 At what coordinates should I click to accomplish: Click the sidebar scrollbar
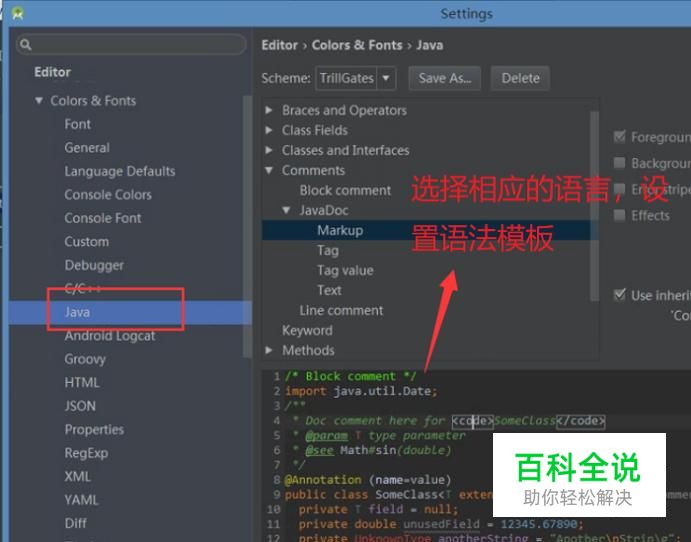pyautogui.click(x=247, y=227)
